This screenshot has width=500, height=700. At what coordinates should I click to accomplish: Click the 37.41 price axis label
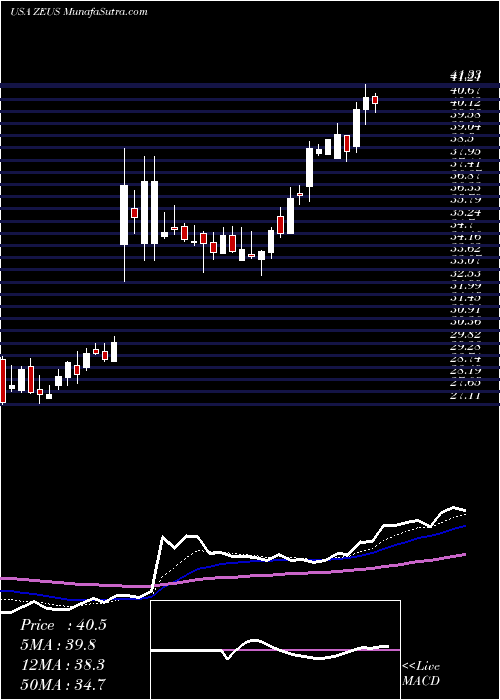click(x=466, y=164)
